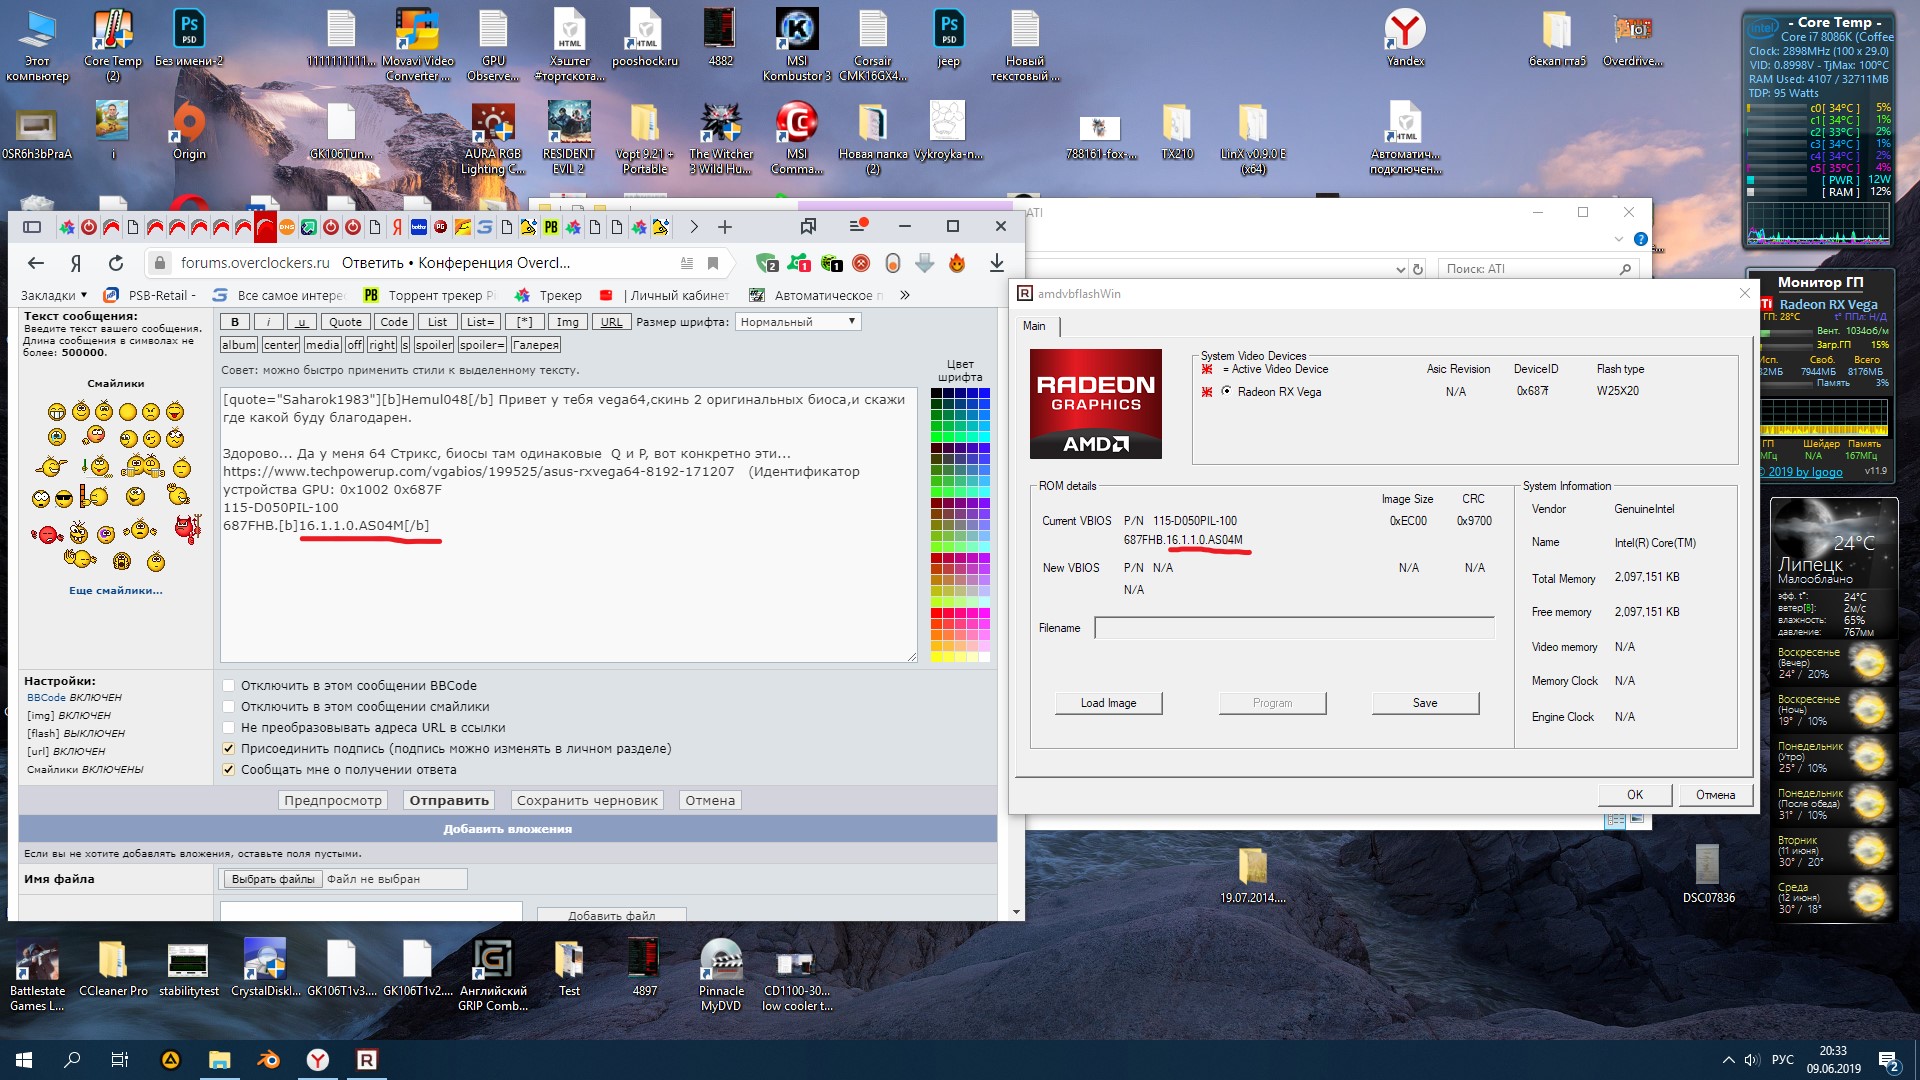Open Yandex Browser from the taskbar
Viewport: 1920px width, 1080px height.
point(318,1060)
